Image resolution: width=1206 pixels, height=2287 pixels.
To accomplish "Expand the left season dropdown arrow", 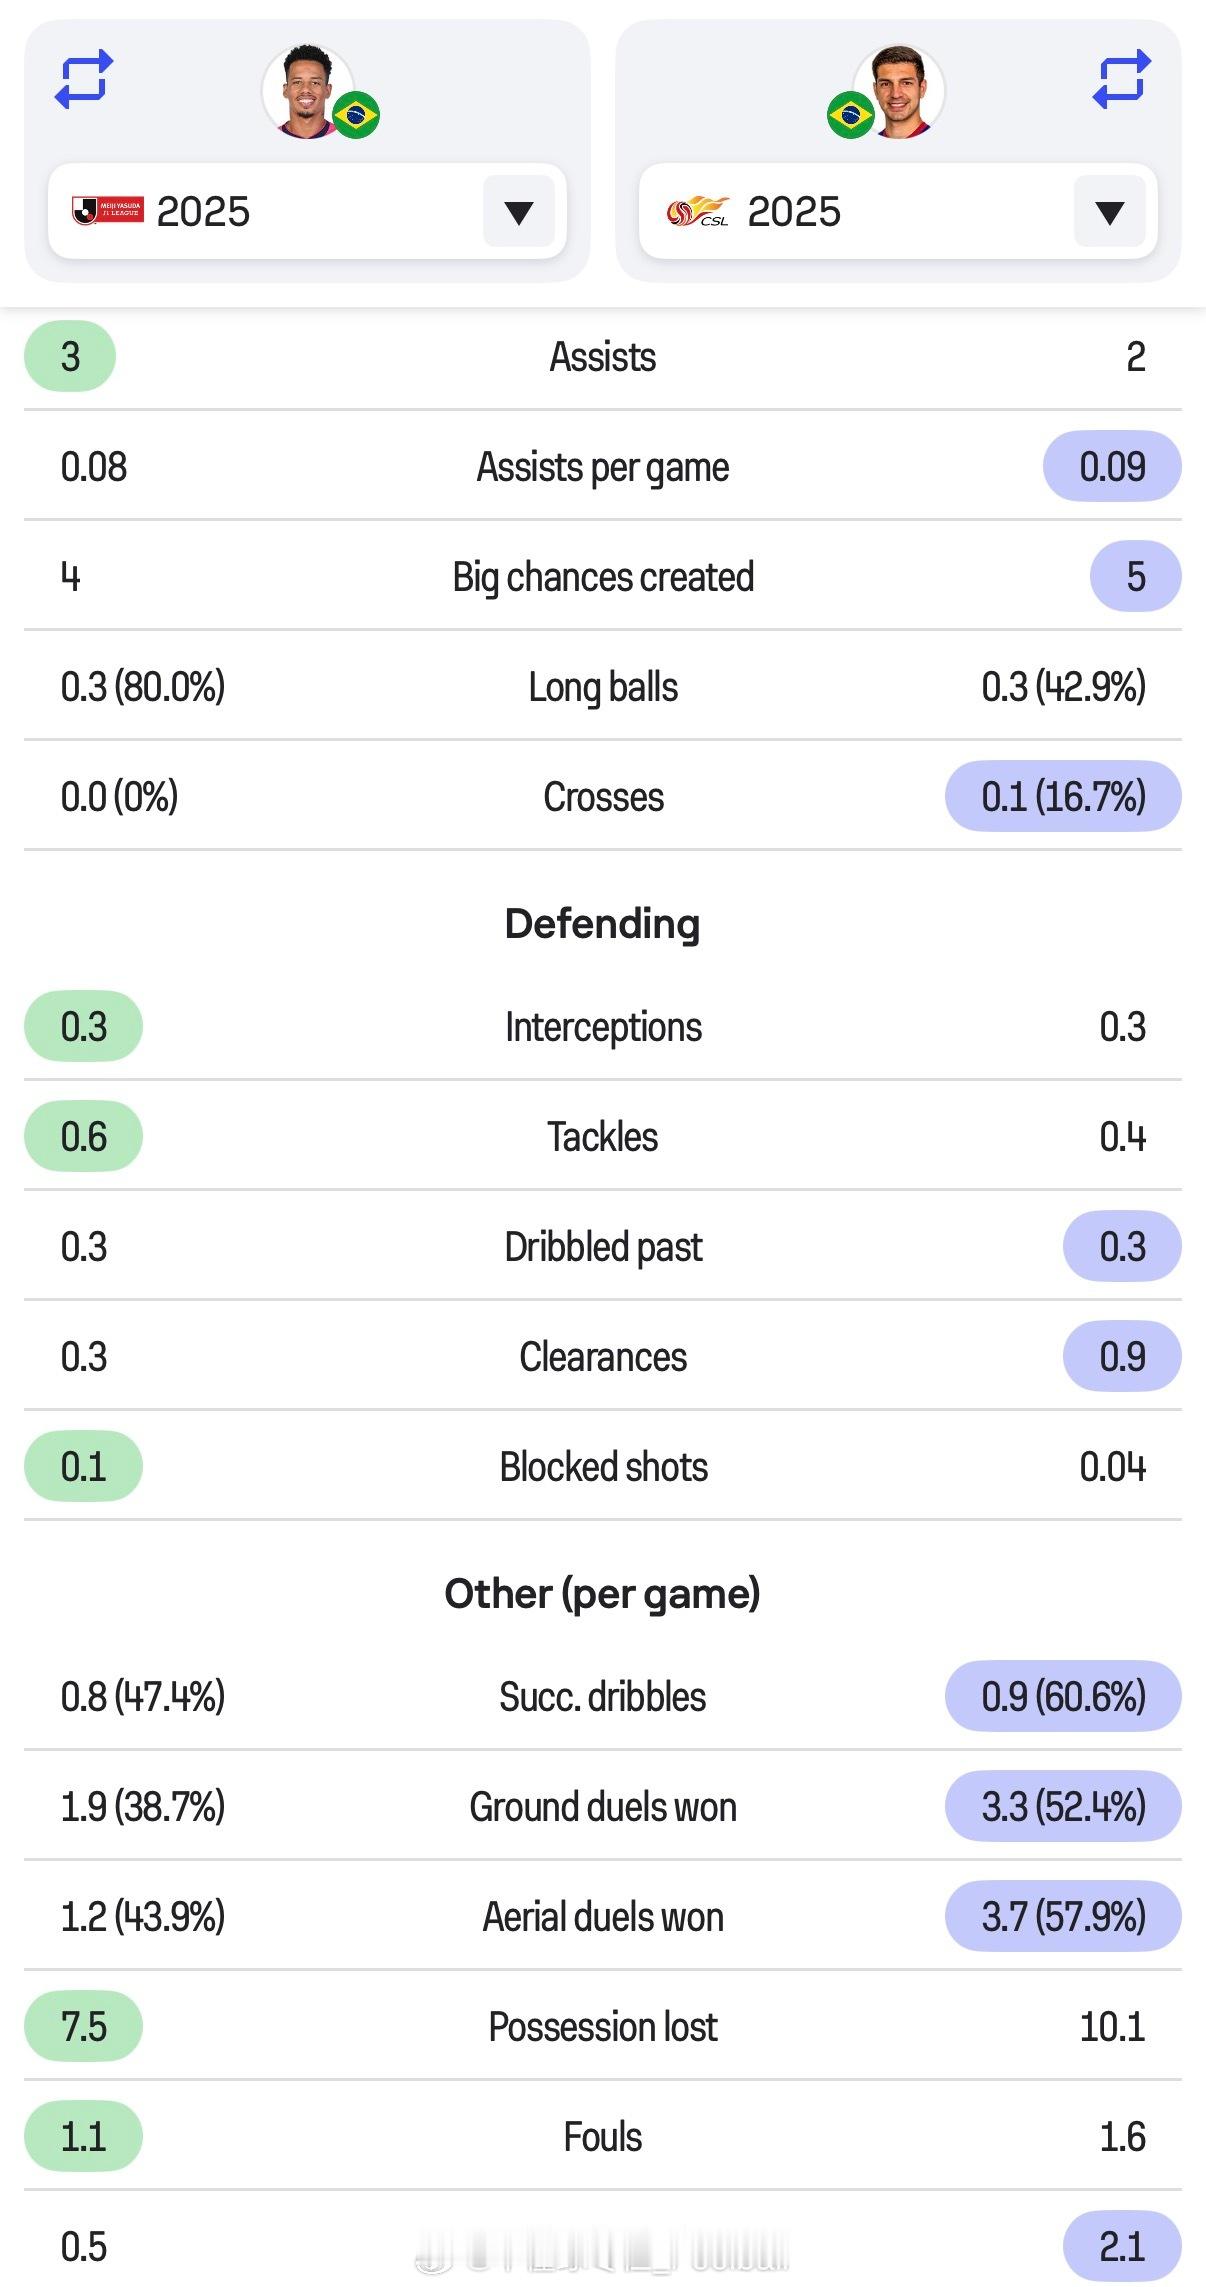I will click(x=518, y=211).
